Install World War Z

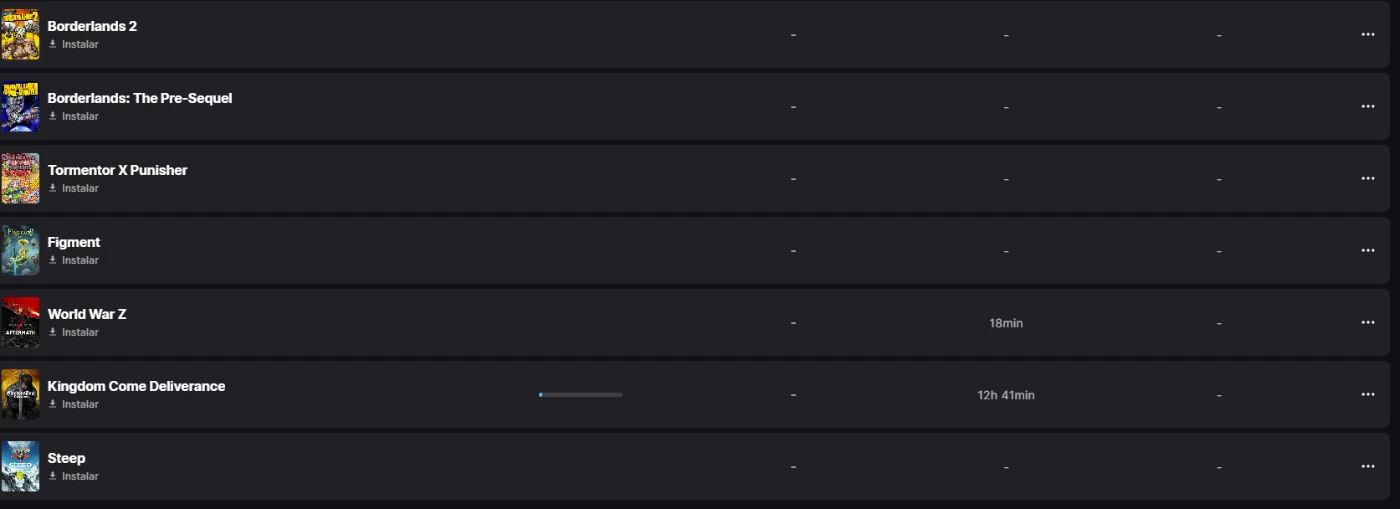pyautogui.click(x=74, y=332)
